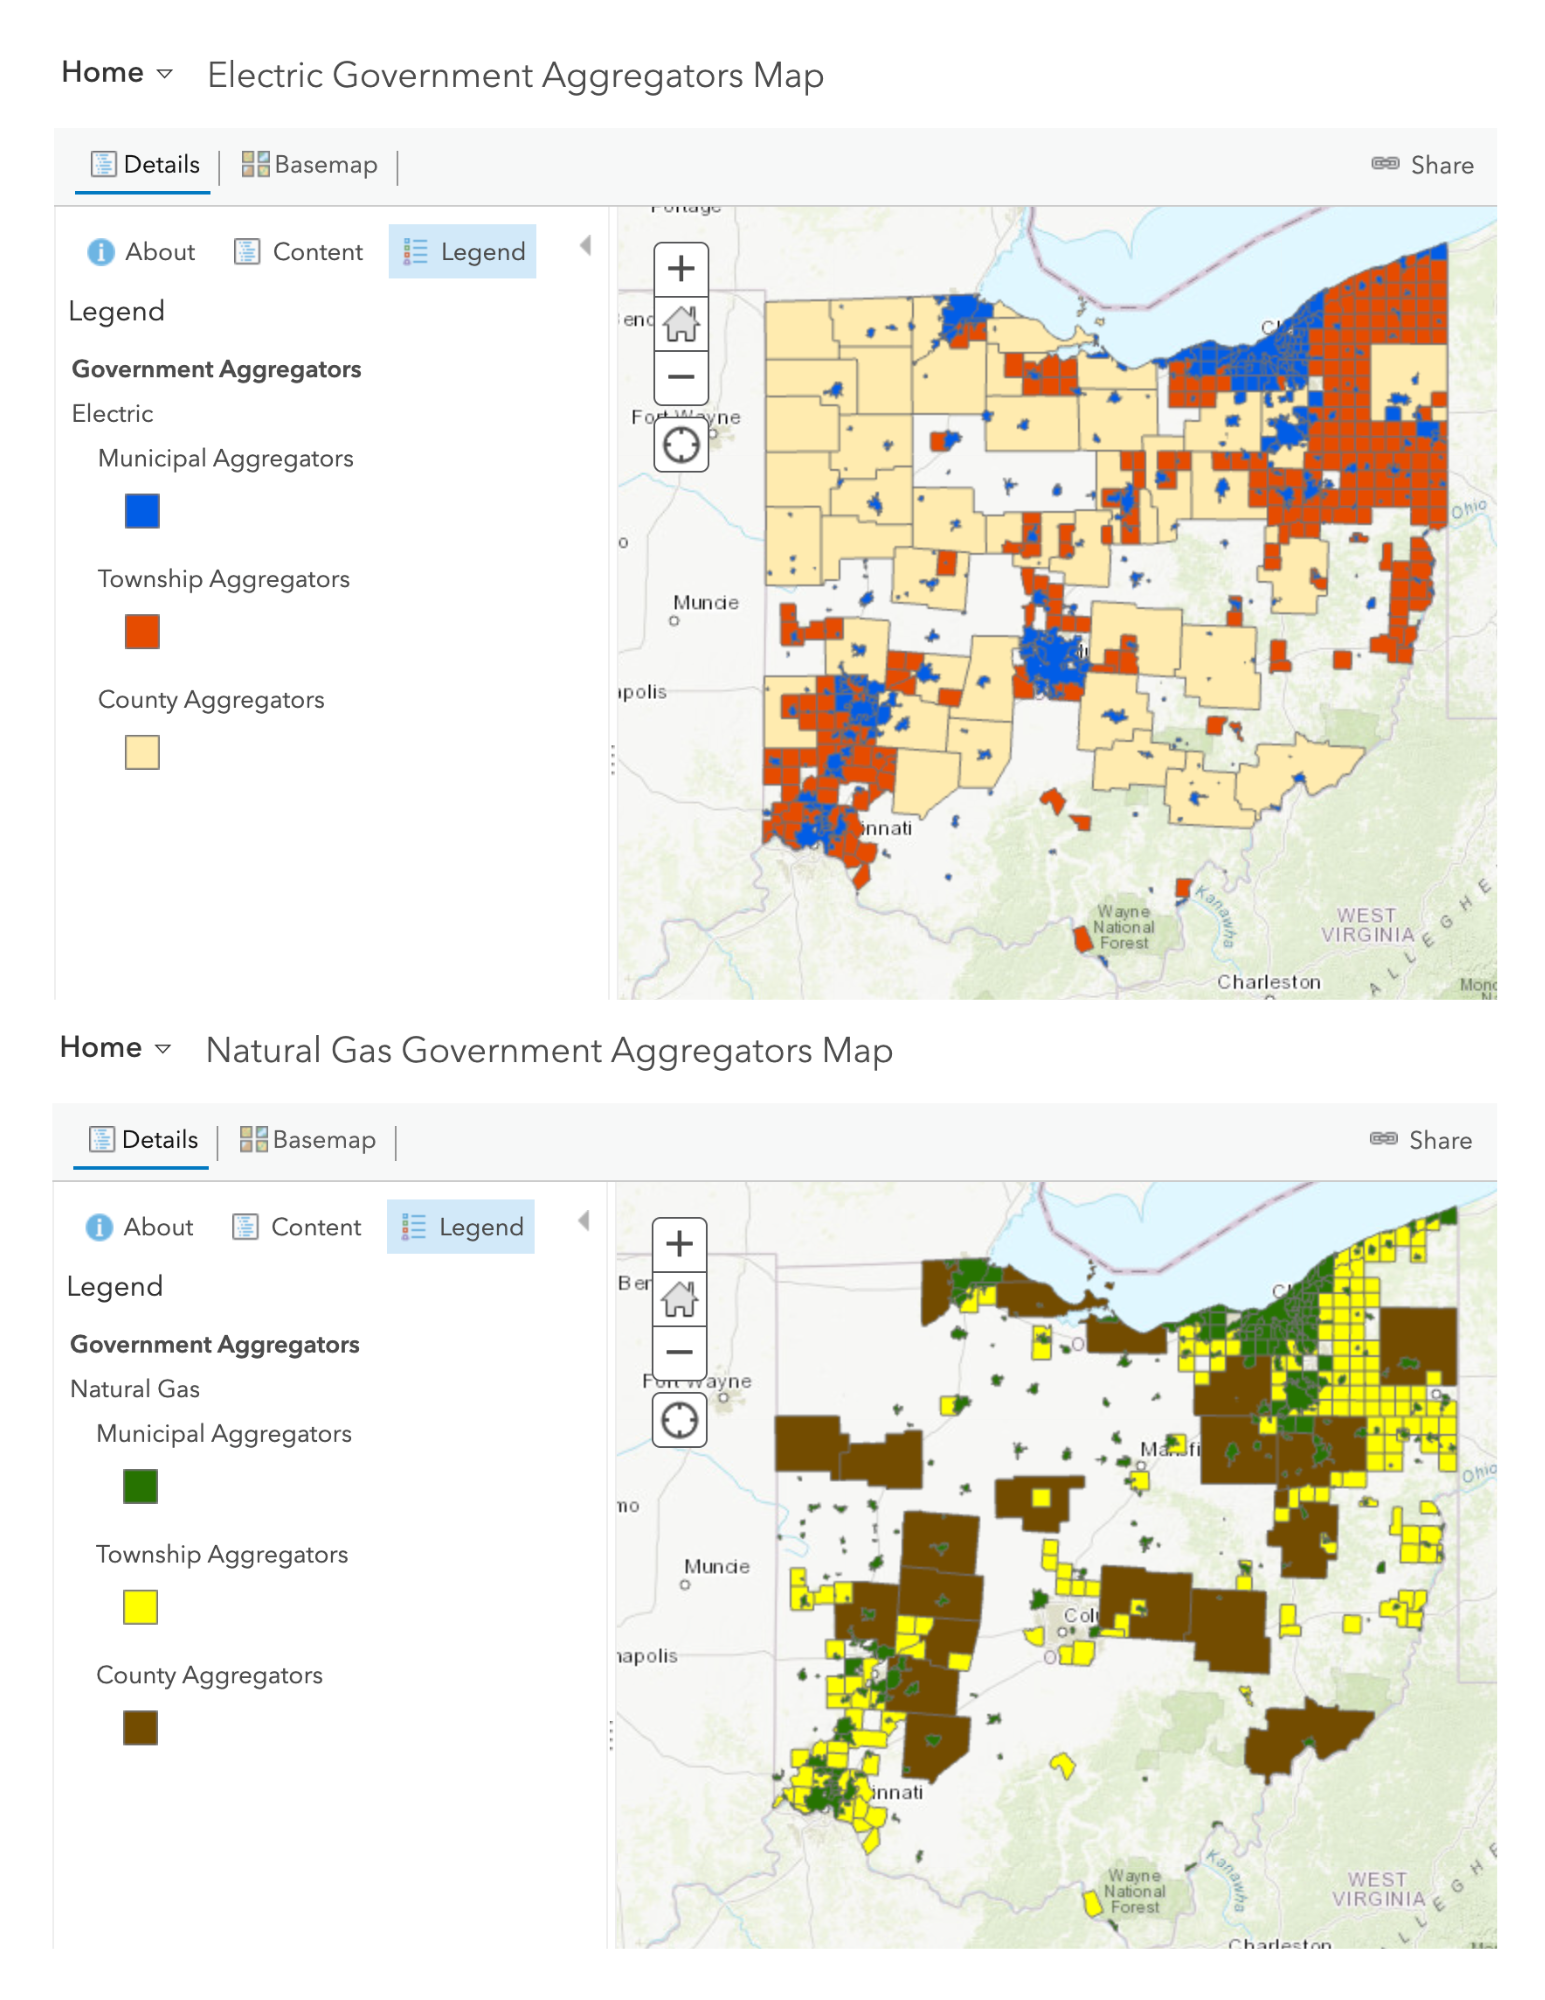This screenshot has width=1545, height=2000.
Task: Collapse the Electric map legend side panel
Action: 586,245
